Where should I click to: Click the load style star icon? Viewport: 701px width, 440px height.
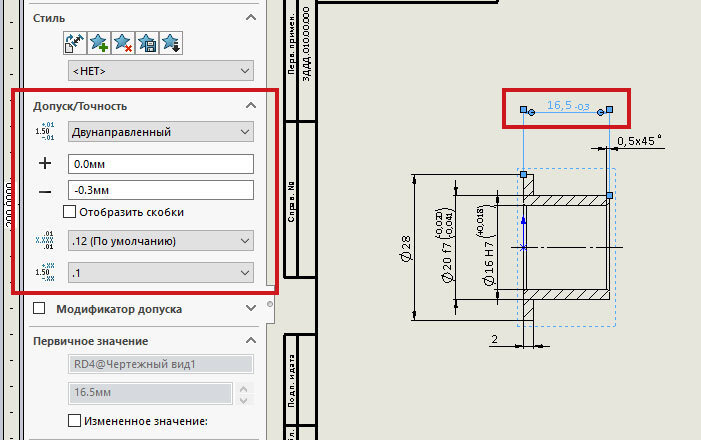[171, 43]
